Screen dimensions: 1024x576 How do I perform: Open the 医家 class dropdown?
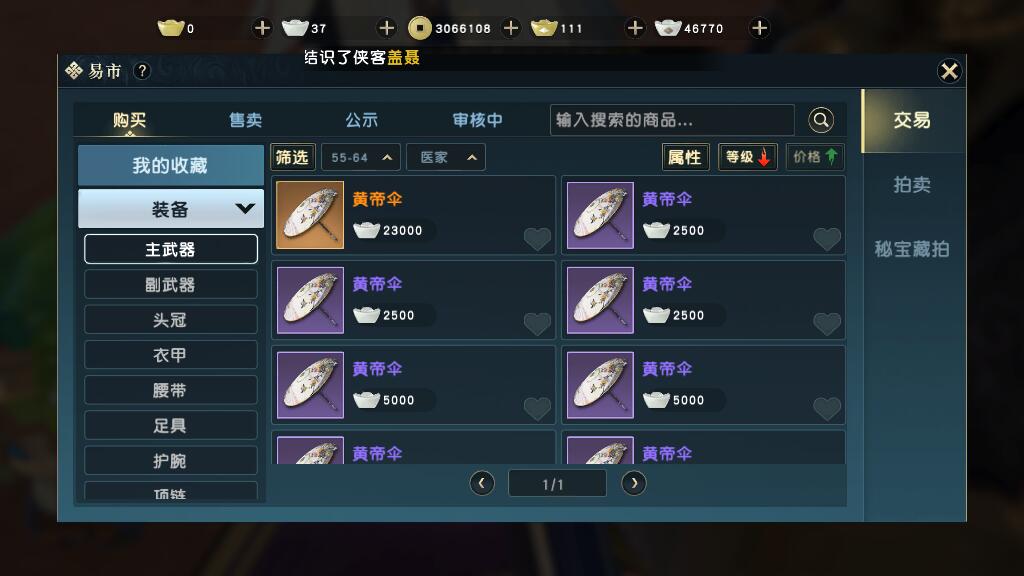click(446, 157)
